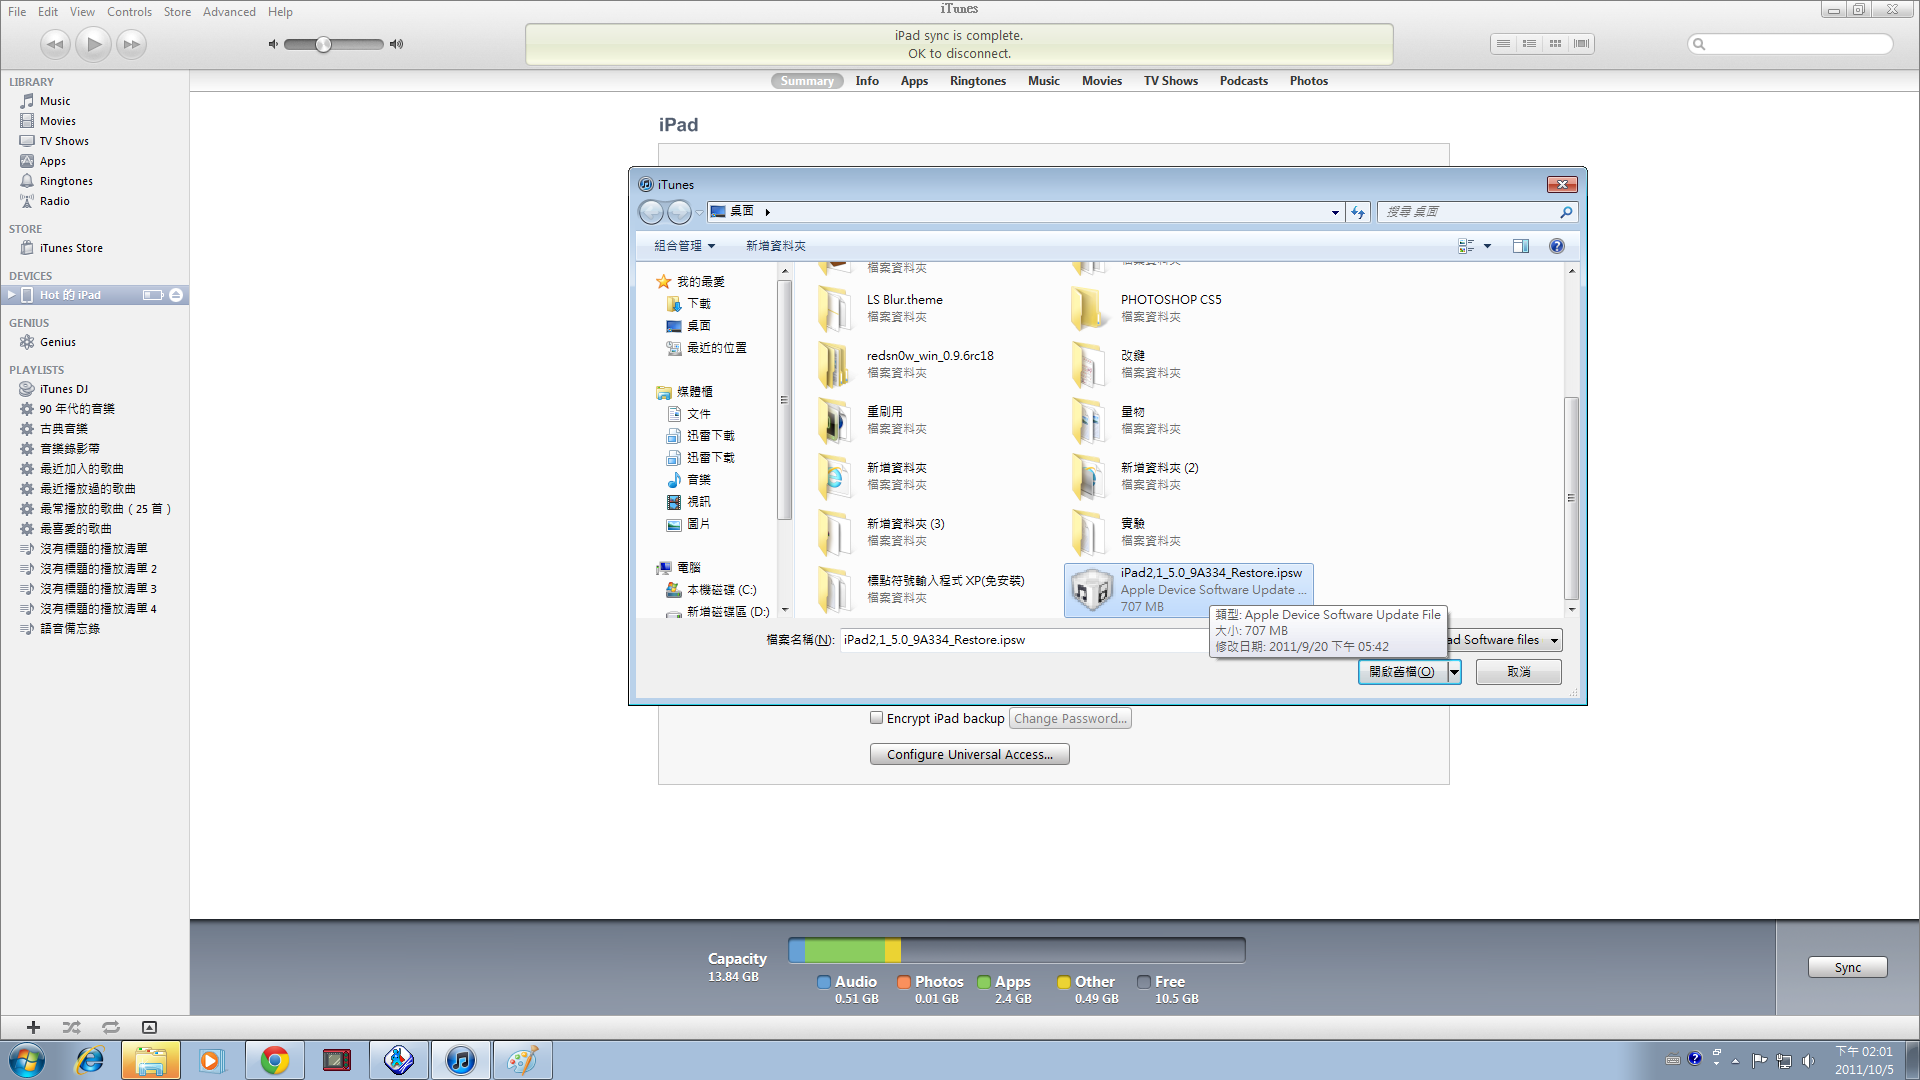This screenshot has width=1920, height=1080.
Task: Select 本機磁碟 (C:) in the tree
Action: click(721, 590)
